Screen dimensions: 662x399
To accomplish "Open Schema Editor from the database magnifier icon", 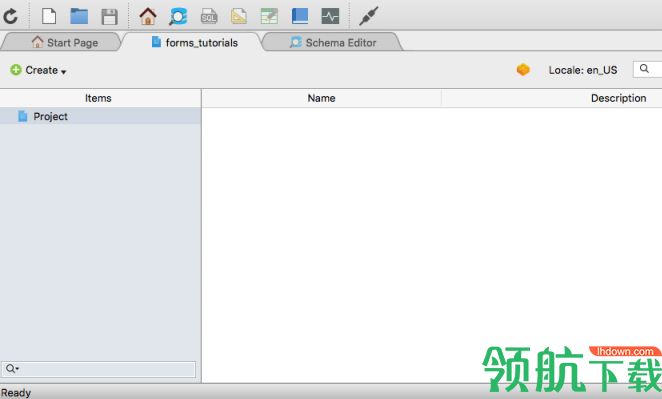I will [x=178, y=16].
